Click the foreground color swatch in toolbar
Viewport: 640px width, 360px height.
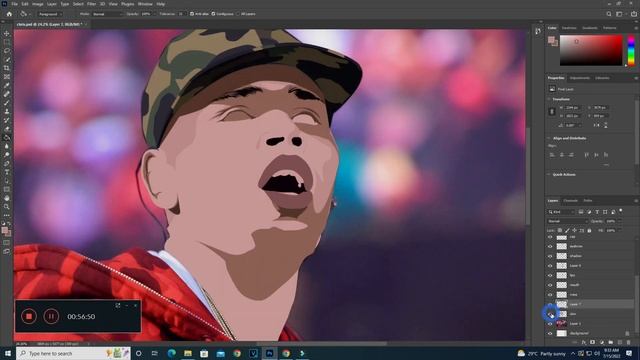point(4,231)
